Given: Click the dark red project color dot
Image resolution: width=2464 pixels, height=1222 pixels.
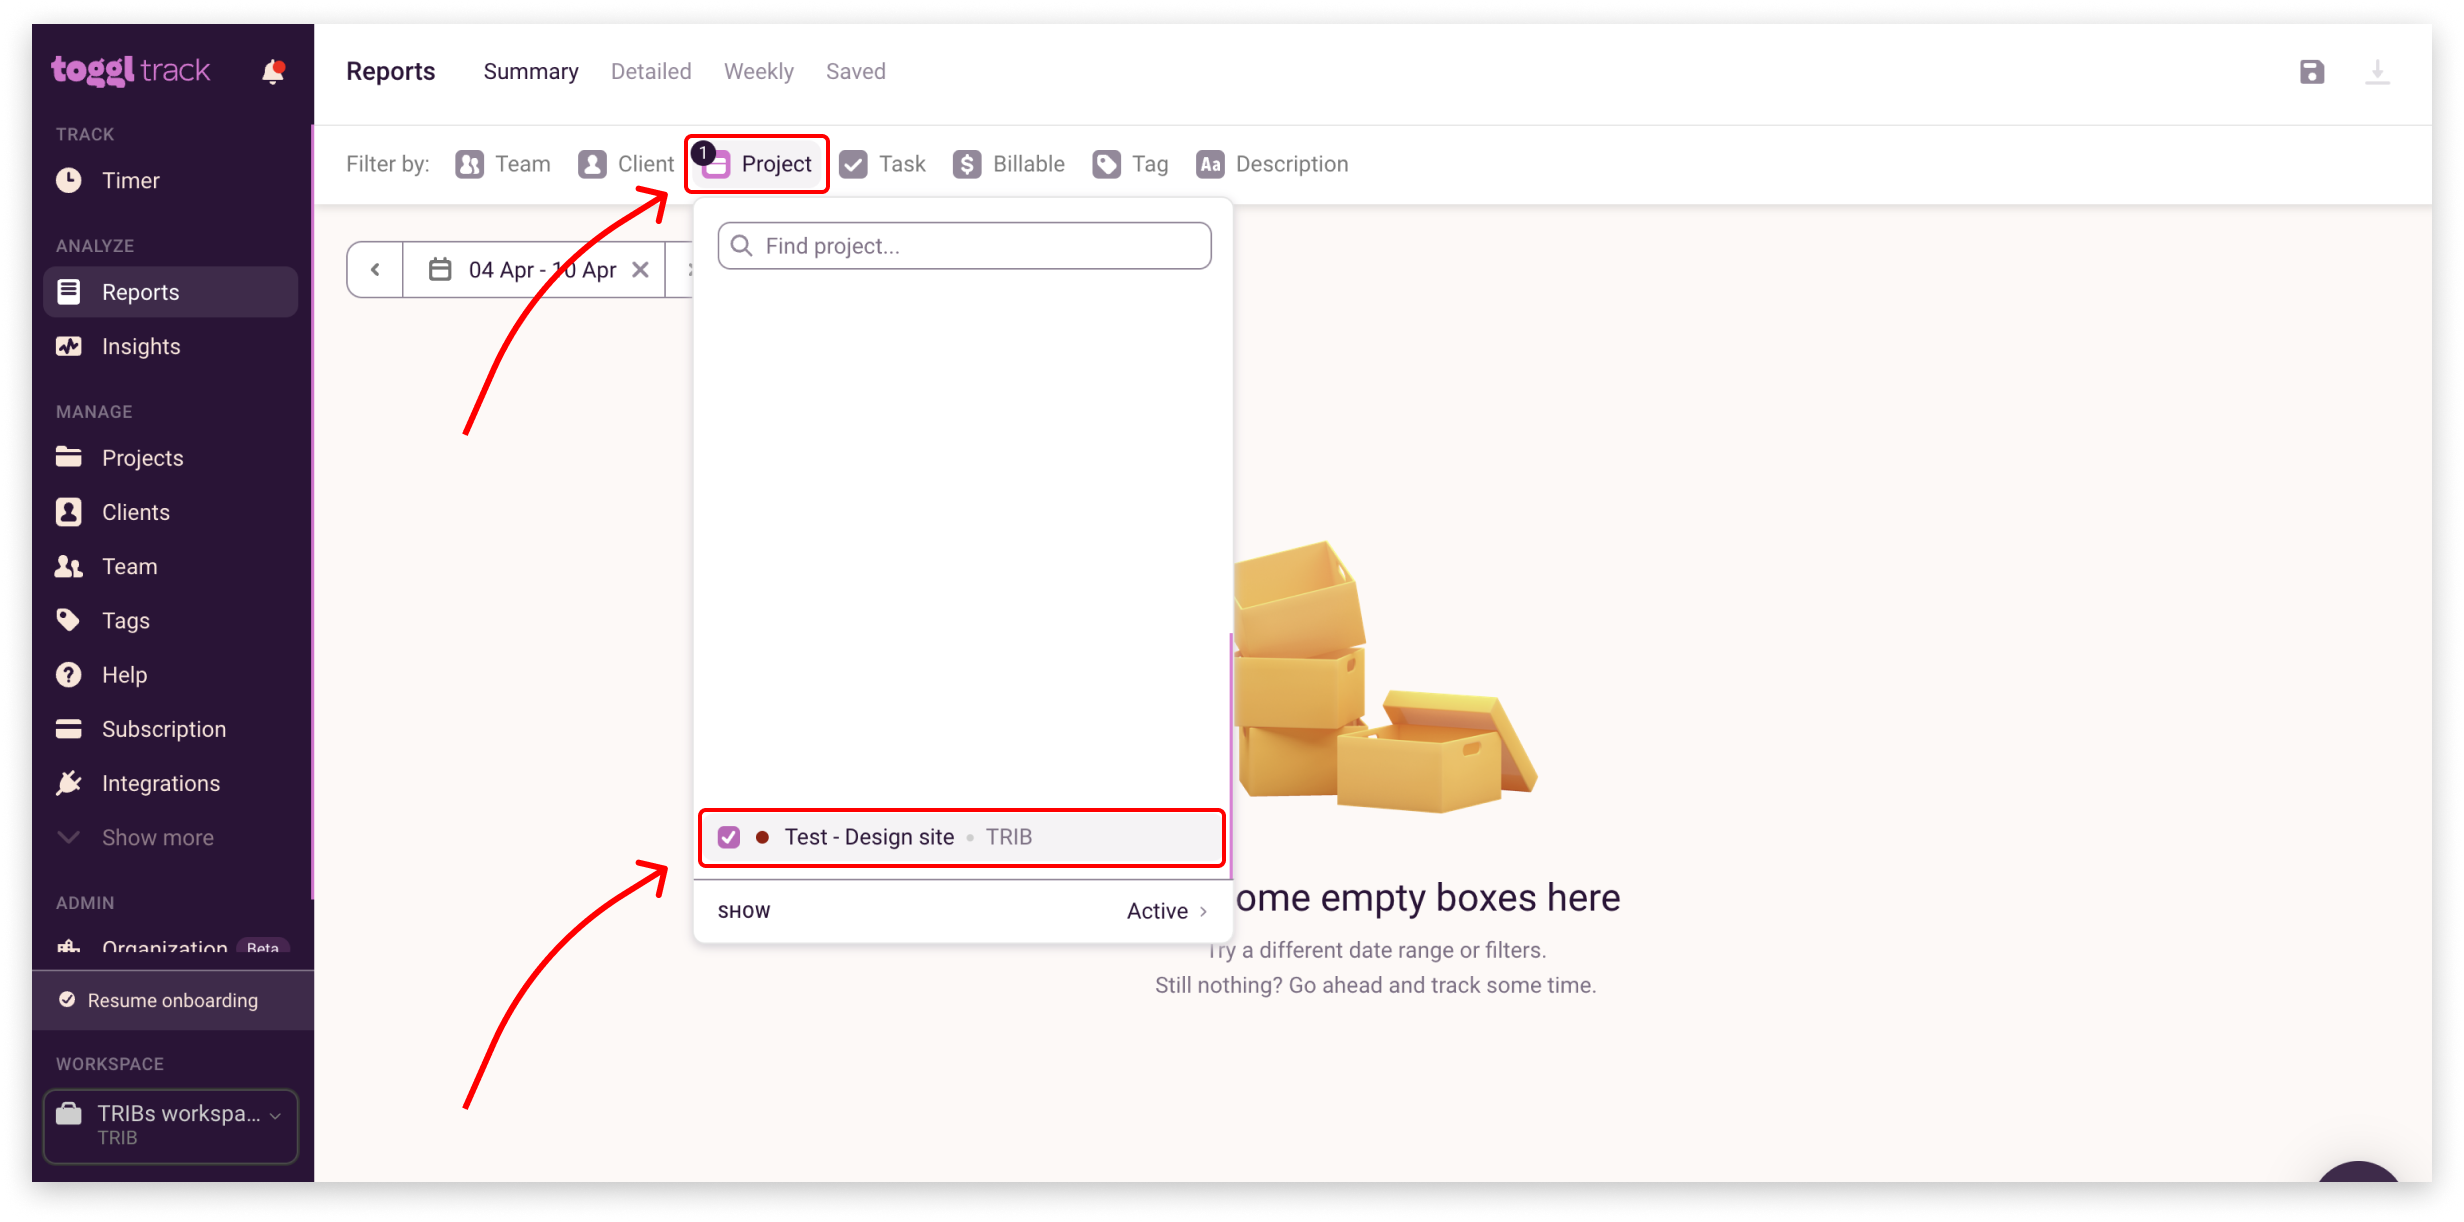Looking at the screenshot, I should click(x=762, y=837).
